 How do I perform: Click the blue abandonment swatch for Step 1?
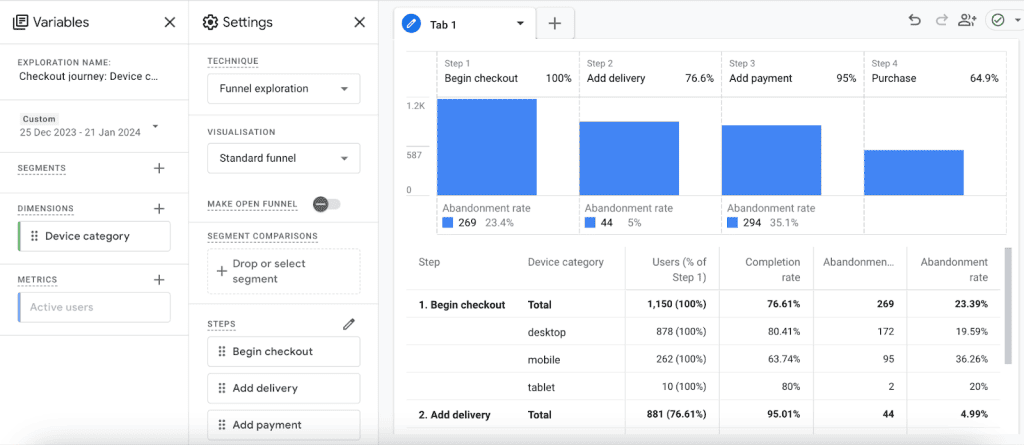click(x=448, y=223)
